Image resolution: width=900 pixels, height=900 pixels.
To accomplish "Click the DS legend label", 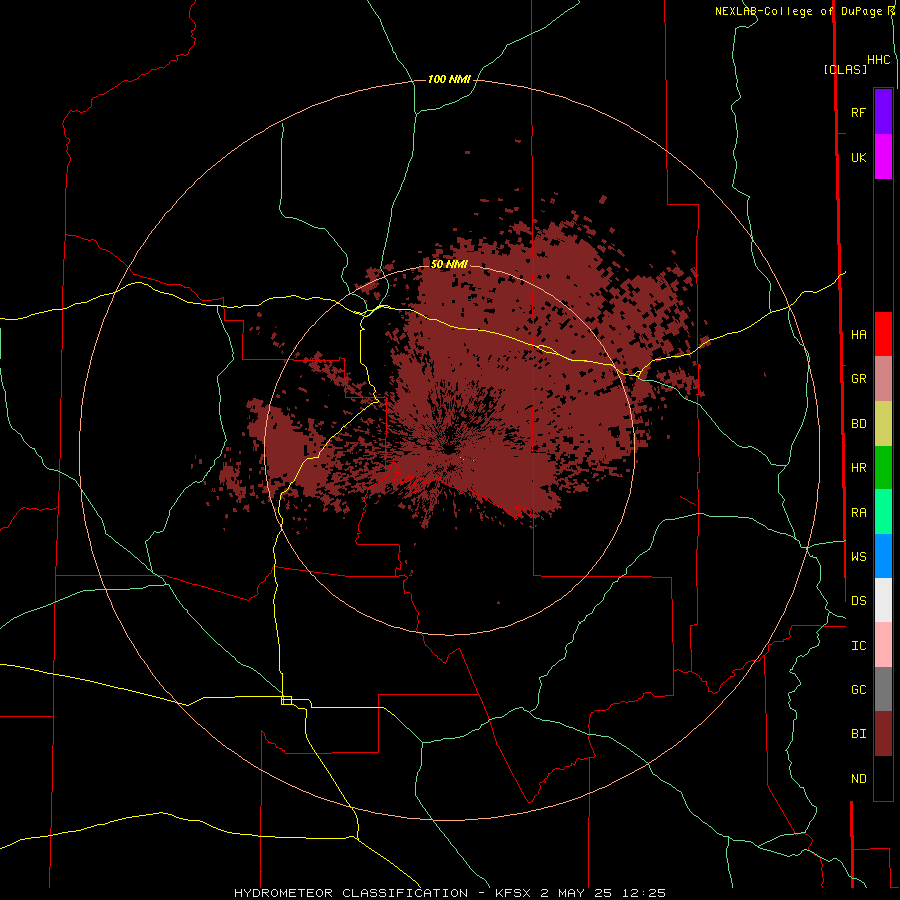I will tap(858, 601).
